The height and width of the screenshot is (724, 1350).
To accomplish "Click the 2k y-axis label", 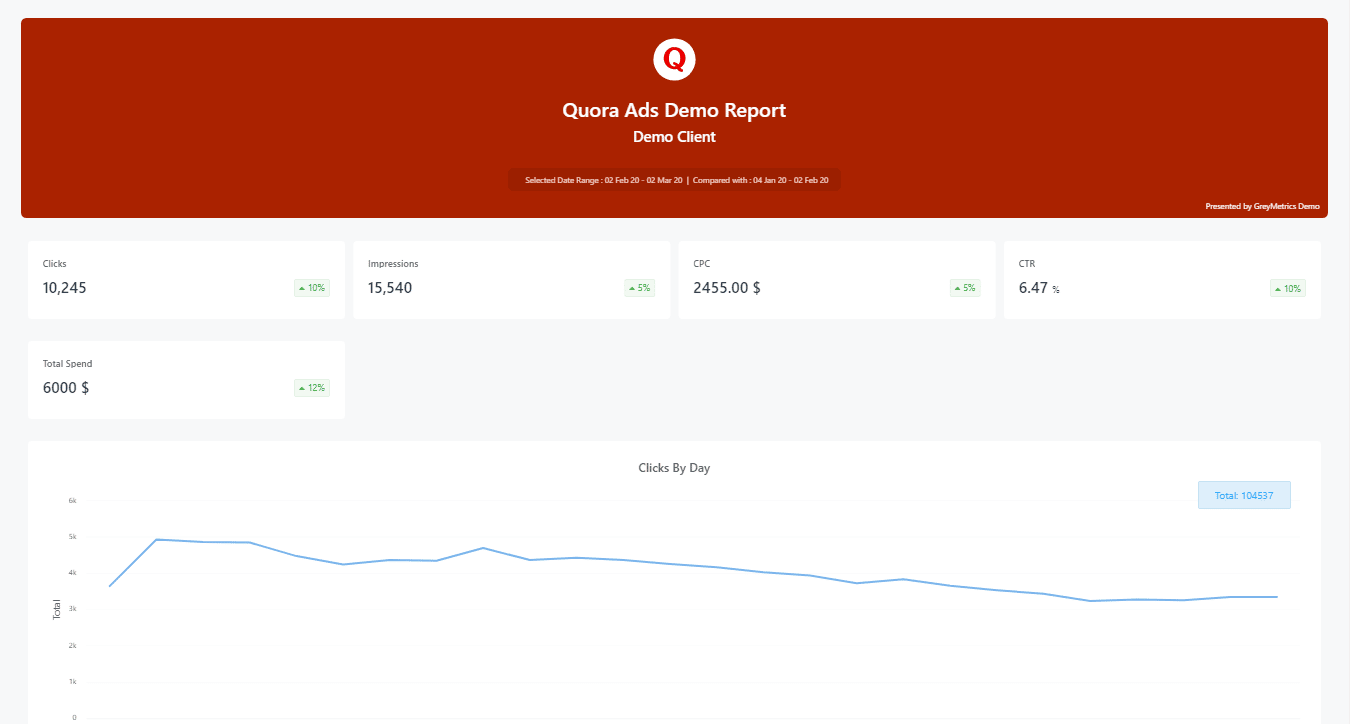I will pos(72,645).
